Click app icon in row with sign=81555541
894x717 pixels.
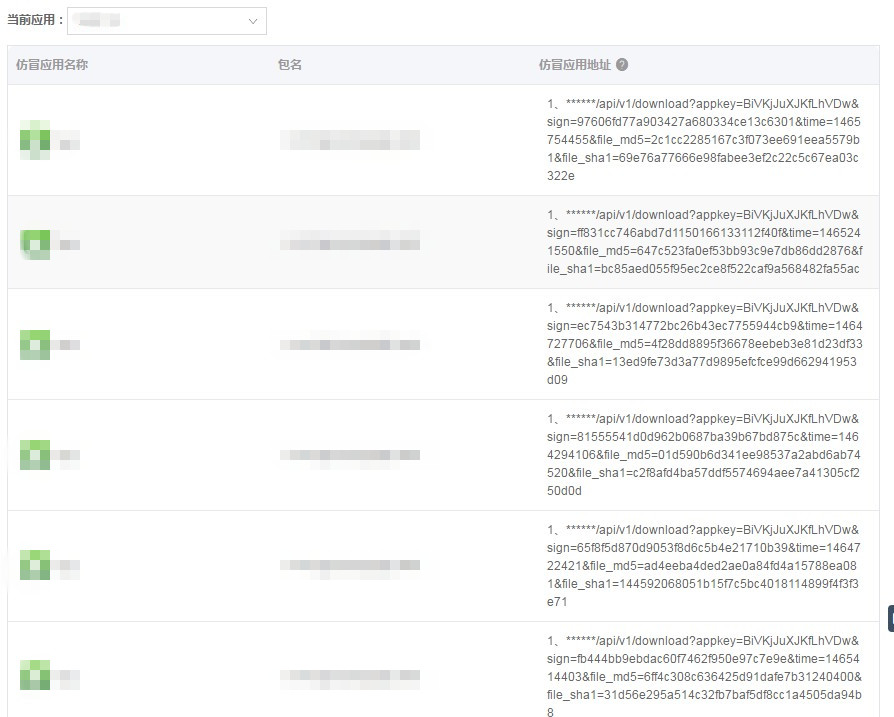click(35, 455)
